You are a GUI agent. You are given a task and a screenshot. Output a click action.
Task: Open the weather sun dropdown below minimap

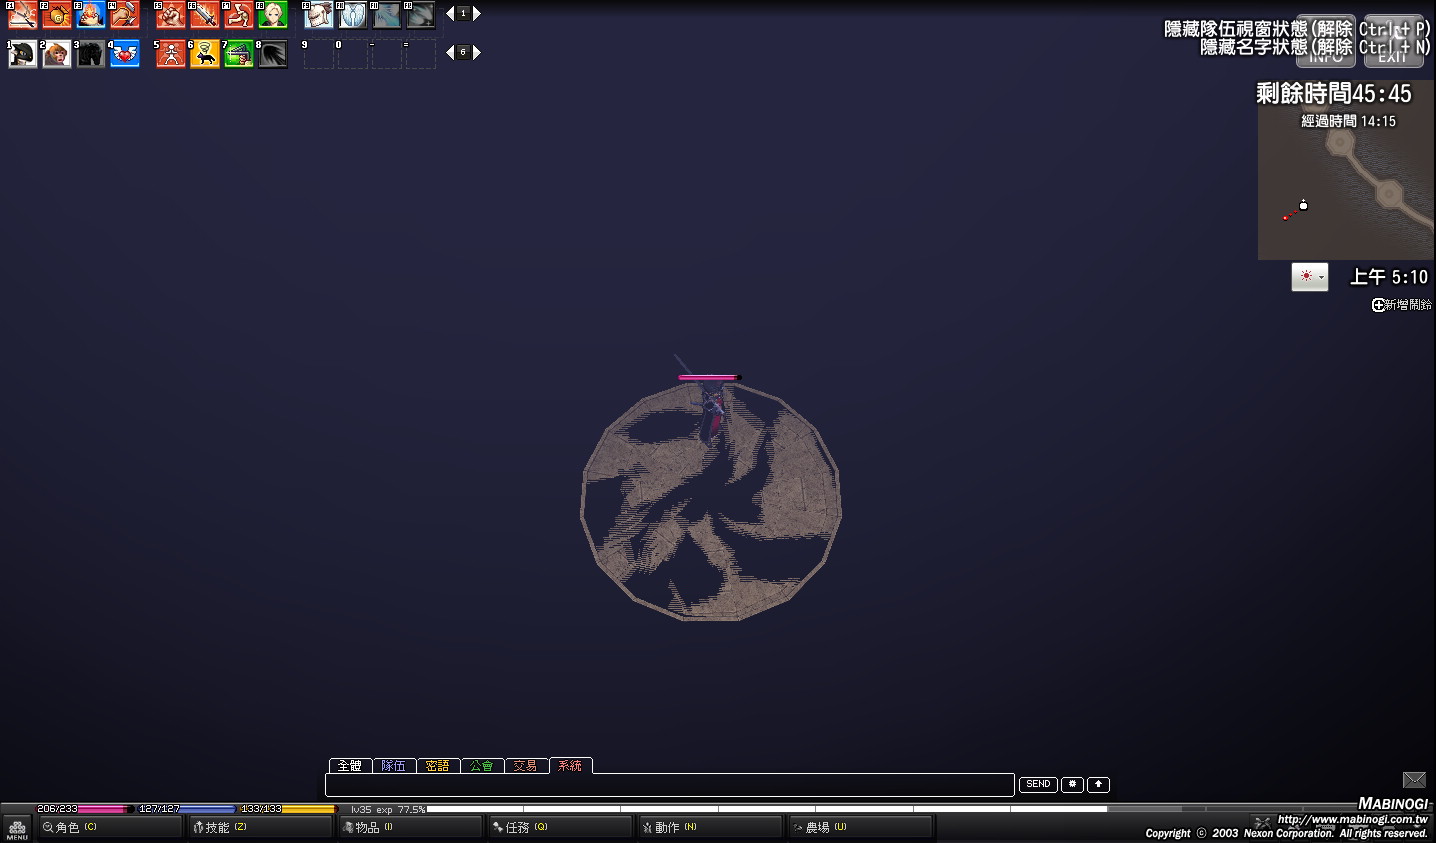[1309, 277]
